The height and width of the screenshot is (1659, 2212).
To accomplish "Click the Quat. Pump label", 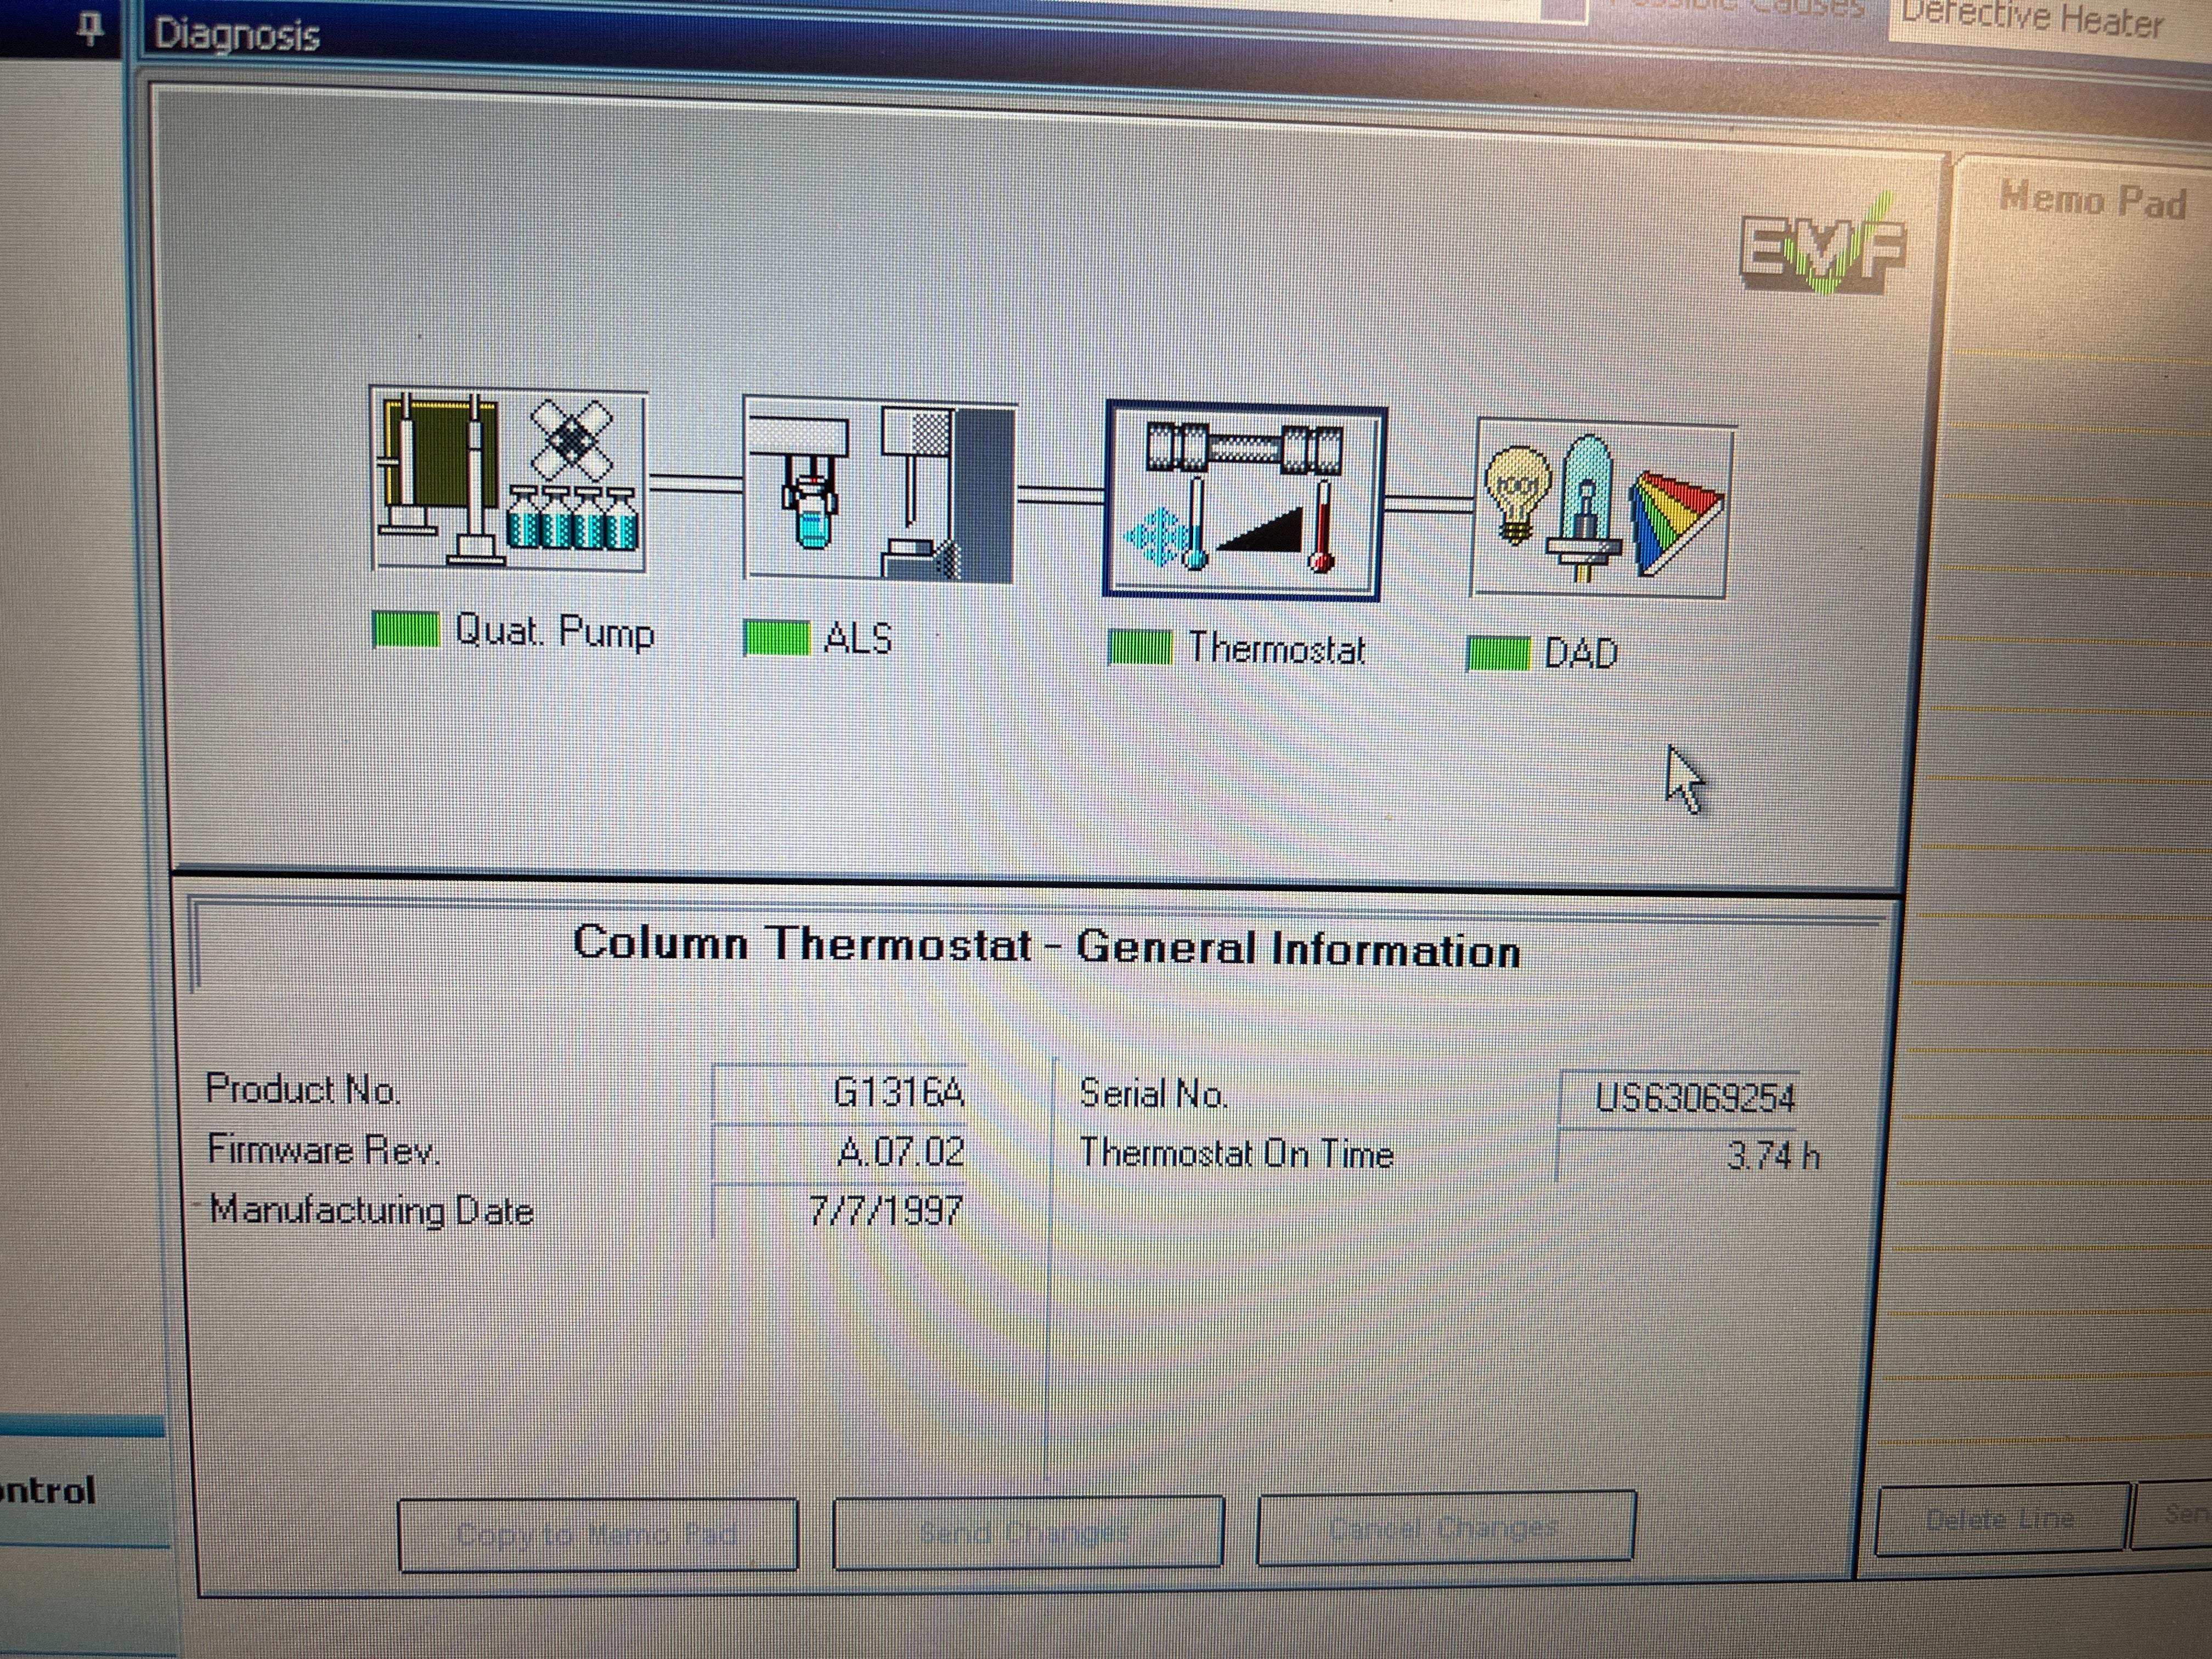I will pyautogui.click(x=554, y=631).
